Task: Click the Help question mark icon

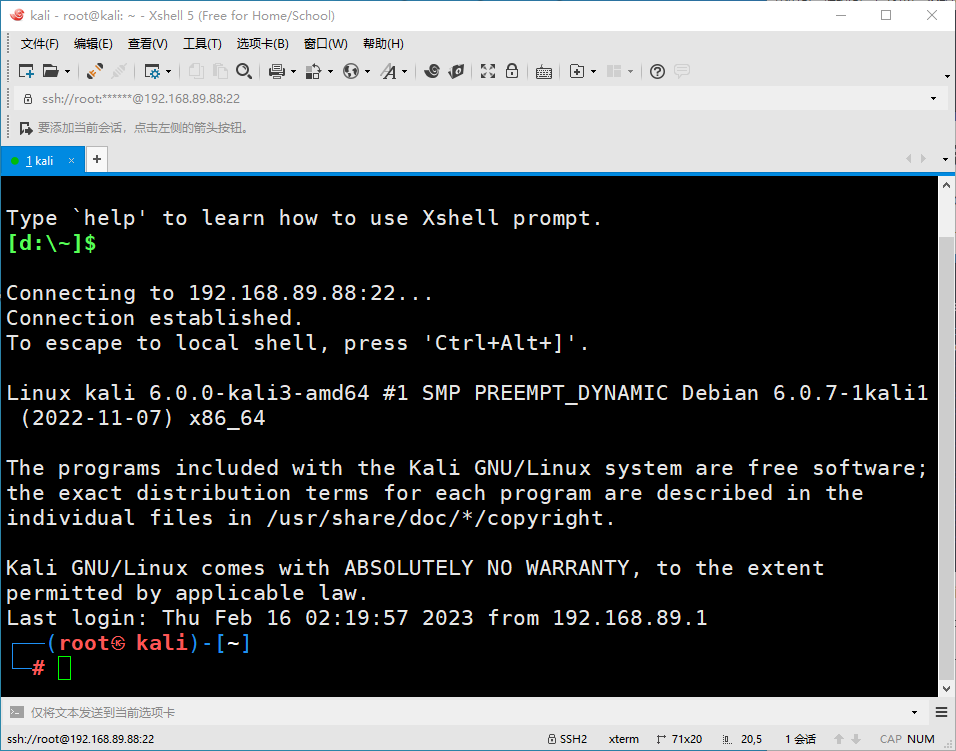Action: pyautogui.click(x=657, y=71)
